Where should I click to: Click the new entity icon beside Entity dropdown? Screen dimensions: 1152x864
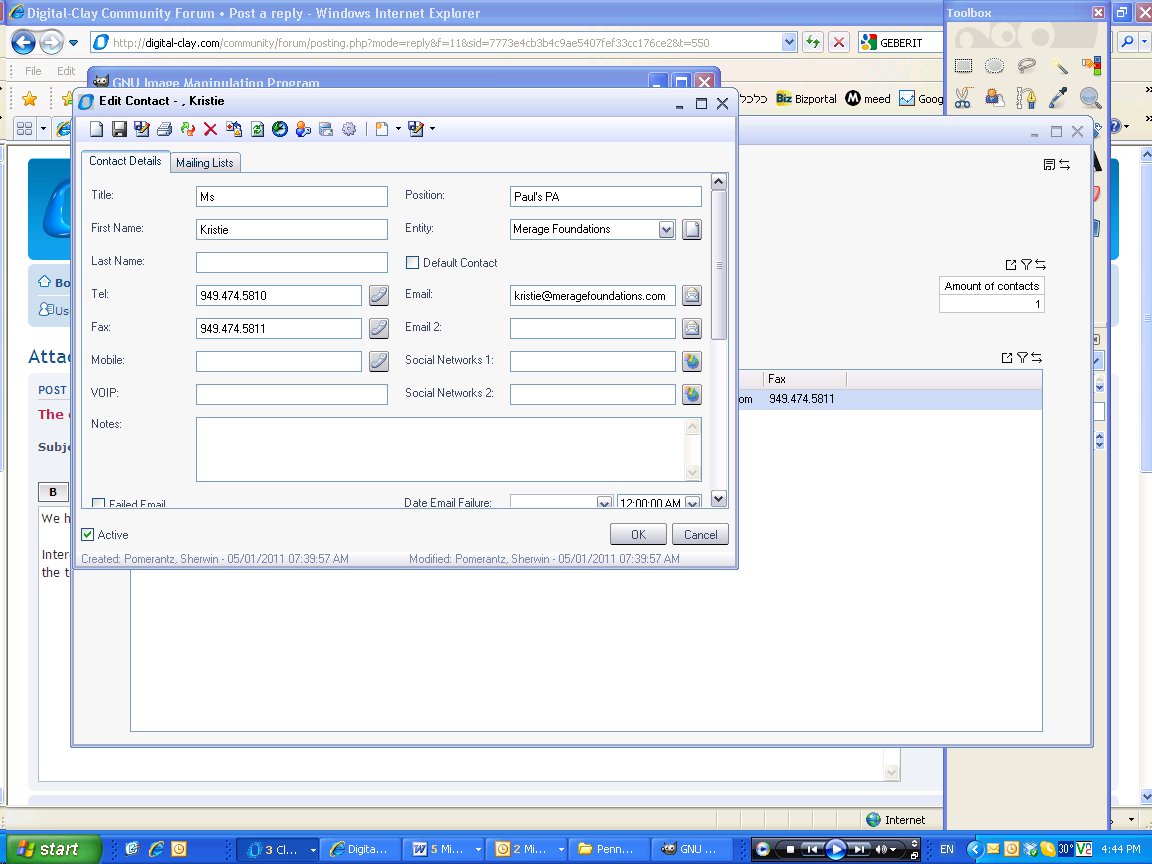691,229
